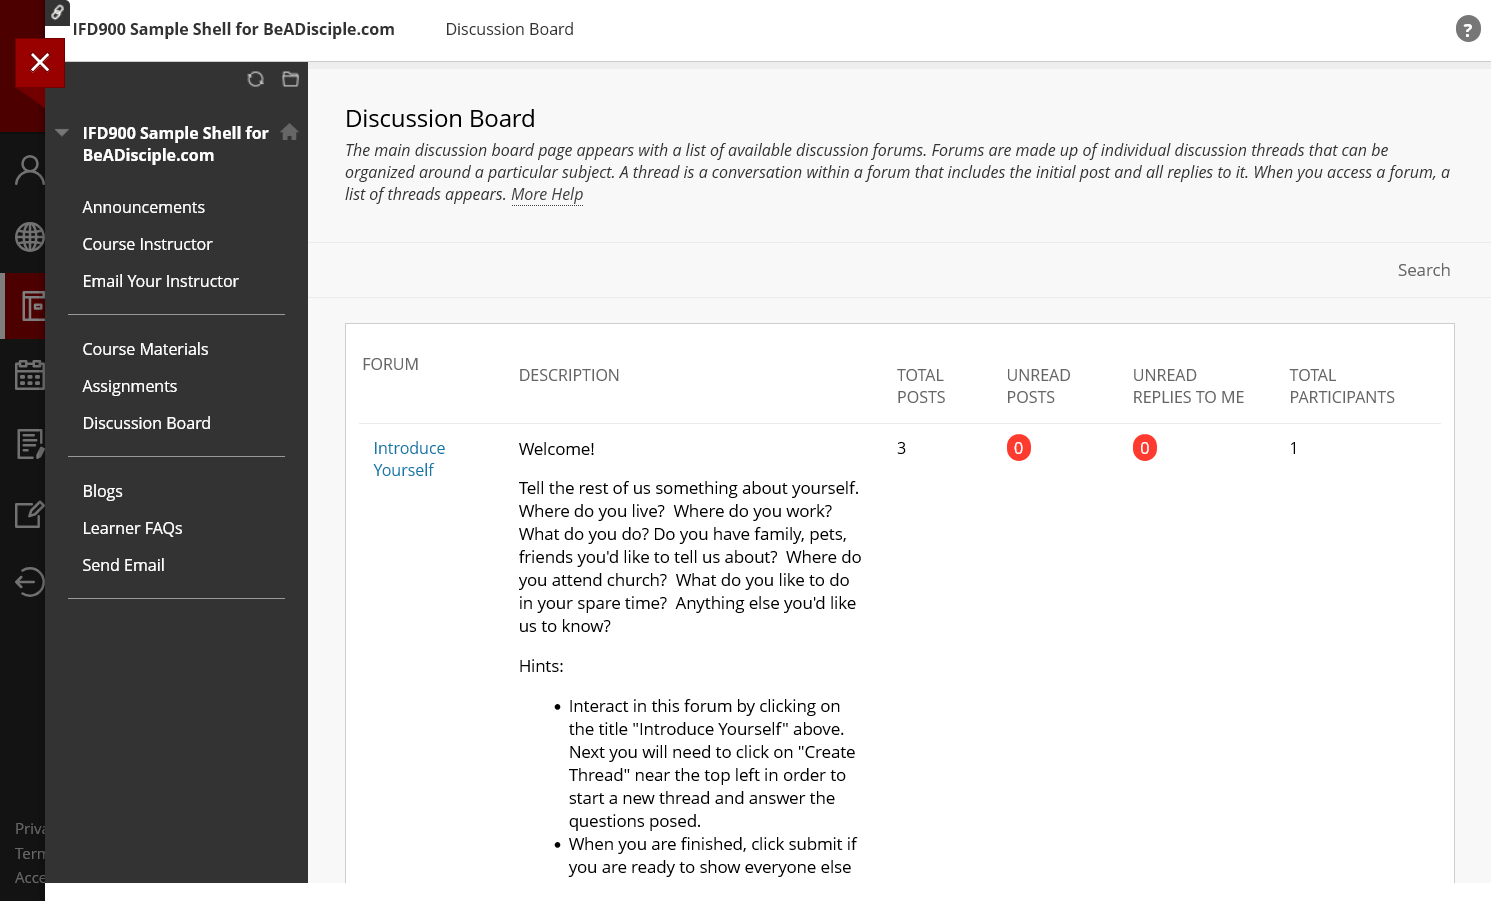Click the Discussion Board breadcrumb in top bar
The image size is (1491, 901).
(x=510, y=29)
